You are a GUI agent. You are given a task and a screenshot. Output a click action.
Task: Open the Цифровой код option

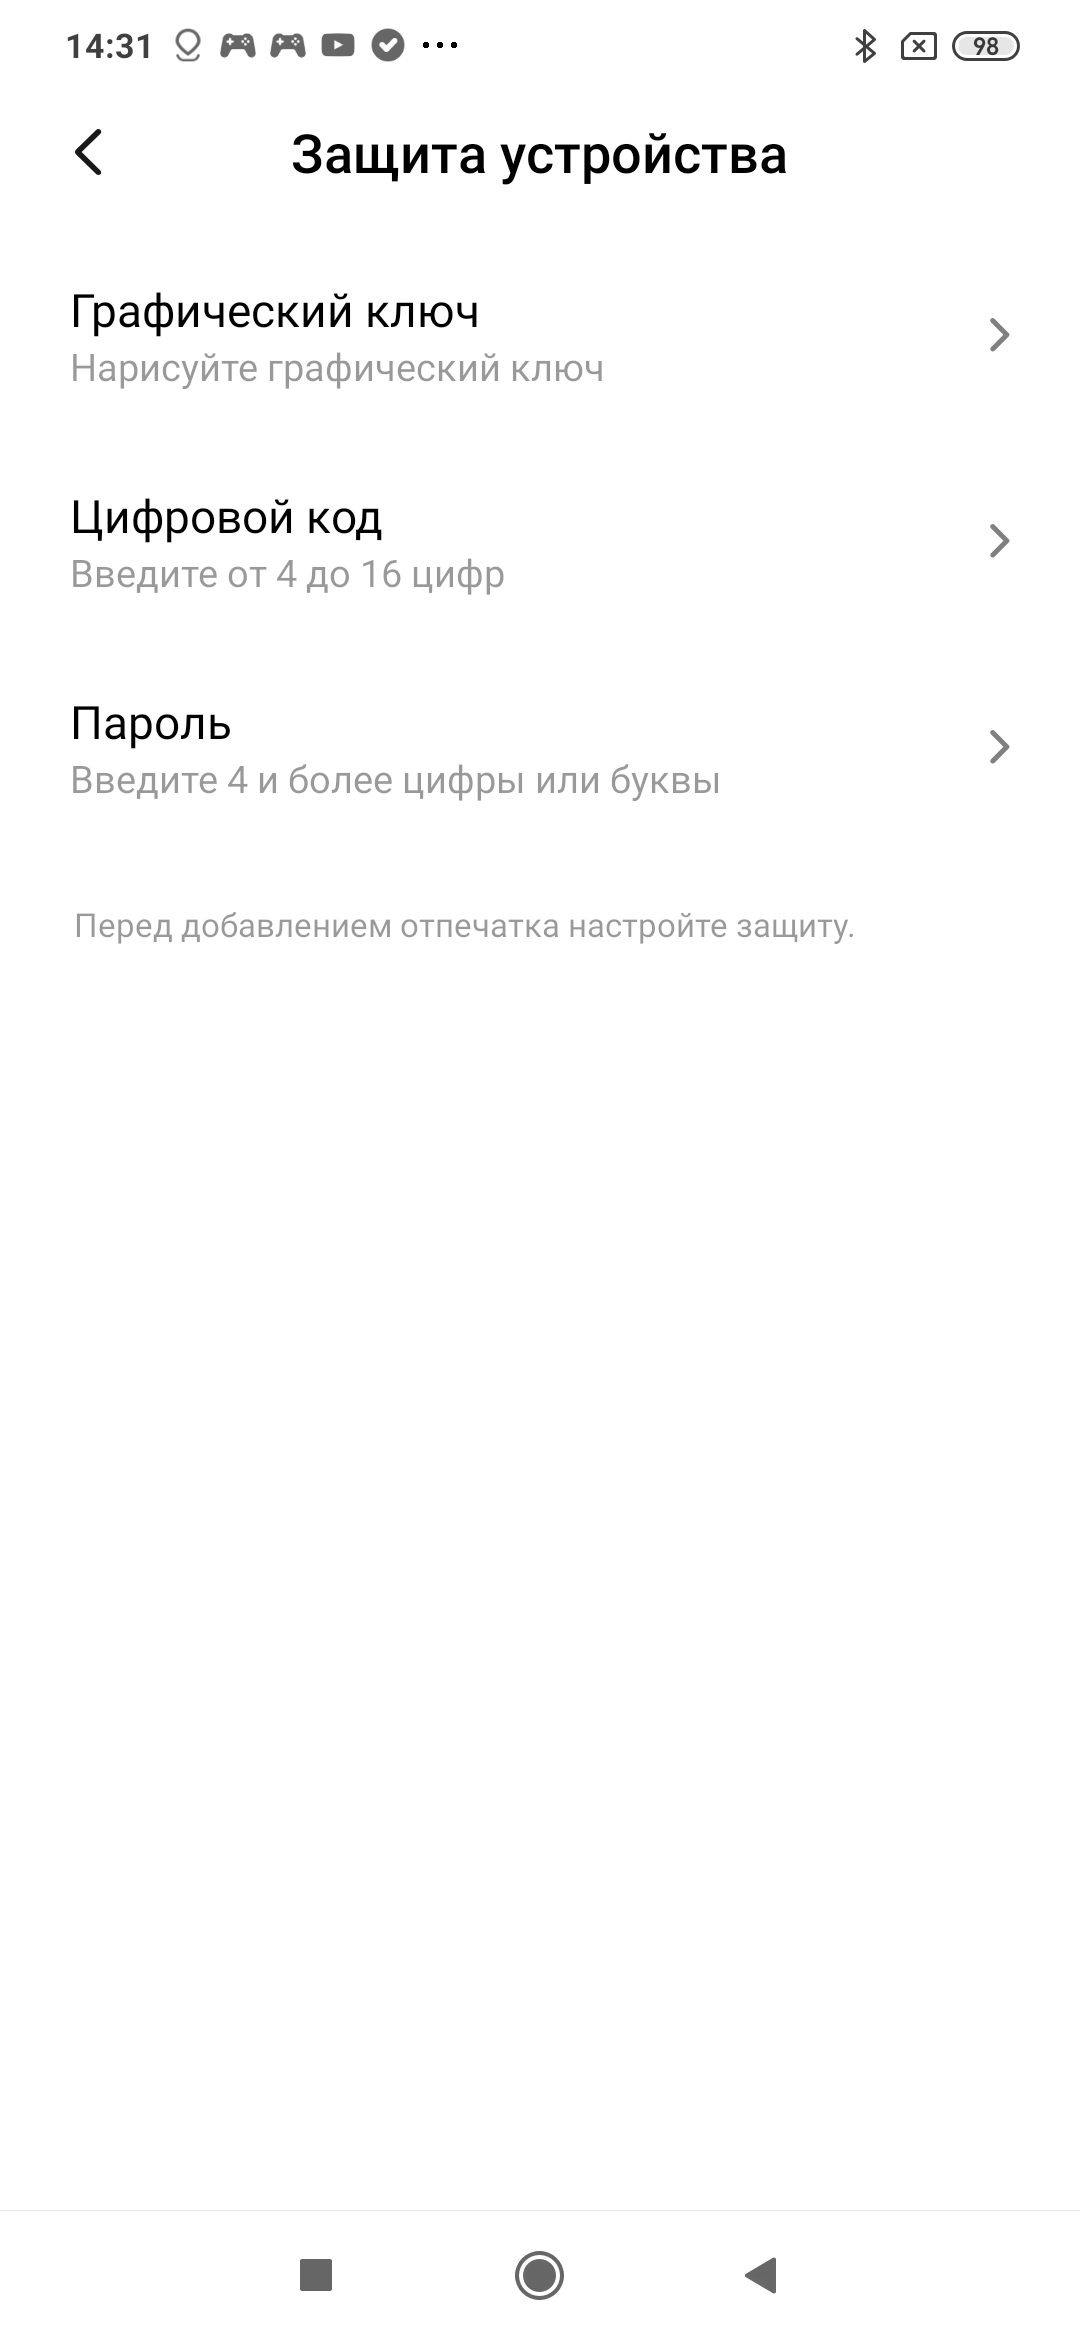pyautogui.click(x=540, y=544)
